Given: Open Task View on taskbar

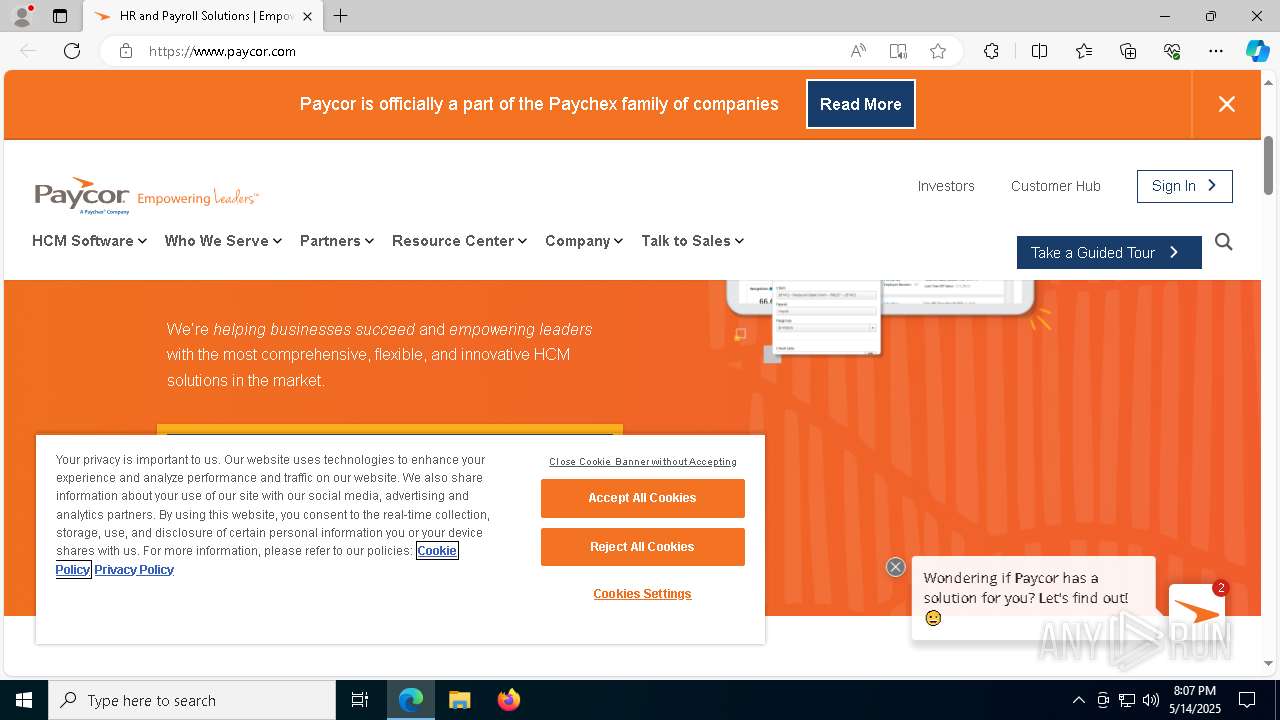Looking at the screenshot, I should [360, 700].
